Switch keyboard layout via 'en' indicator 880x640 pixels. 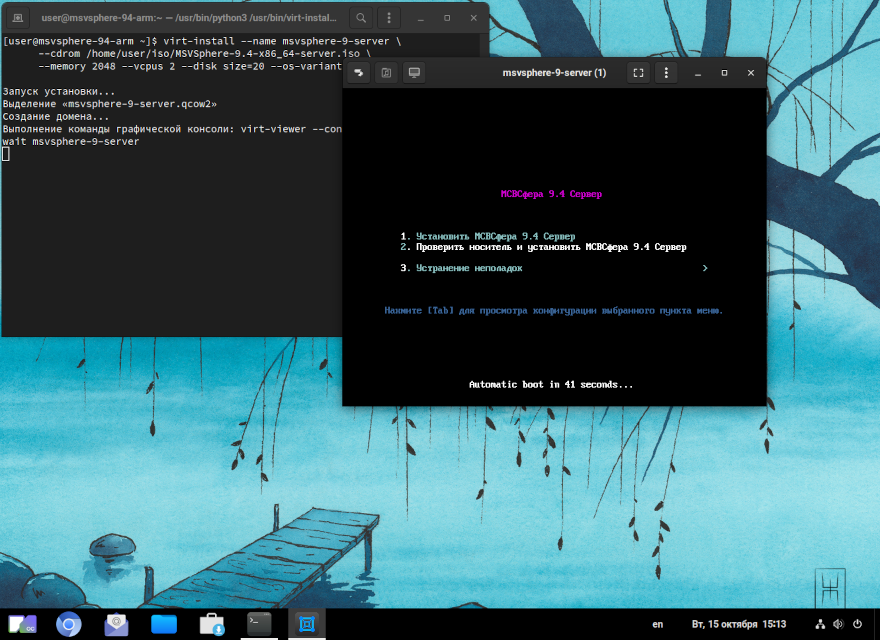(657, 624)
